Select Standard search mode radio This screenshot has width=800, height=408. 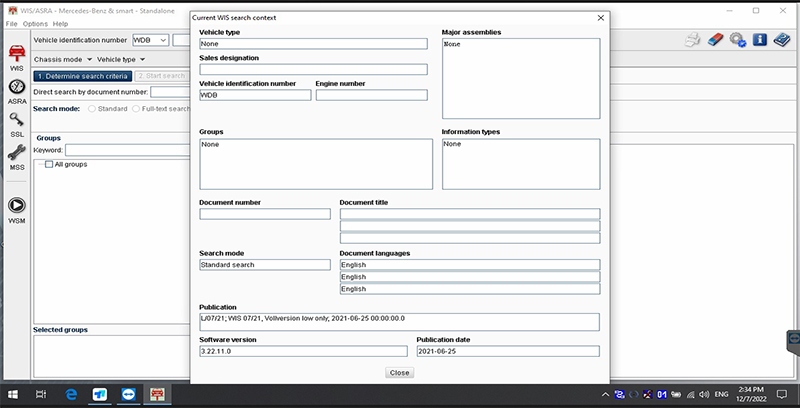tap(92, 109)
